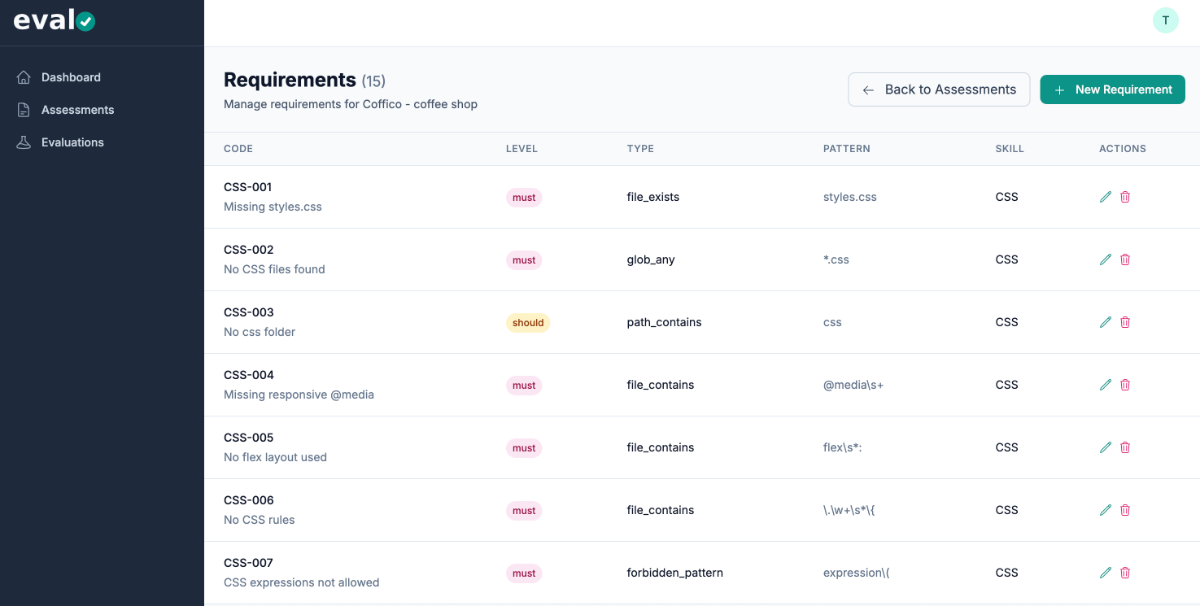The width and height of the screenshot is (1200, 606).
Task: Delete the CSS-001 requirement via trash icon
Action: tap(1125, 197)
